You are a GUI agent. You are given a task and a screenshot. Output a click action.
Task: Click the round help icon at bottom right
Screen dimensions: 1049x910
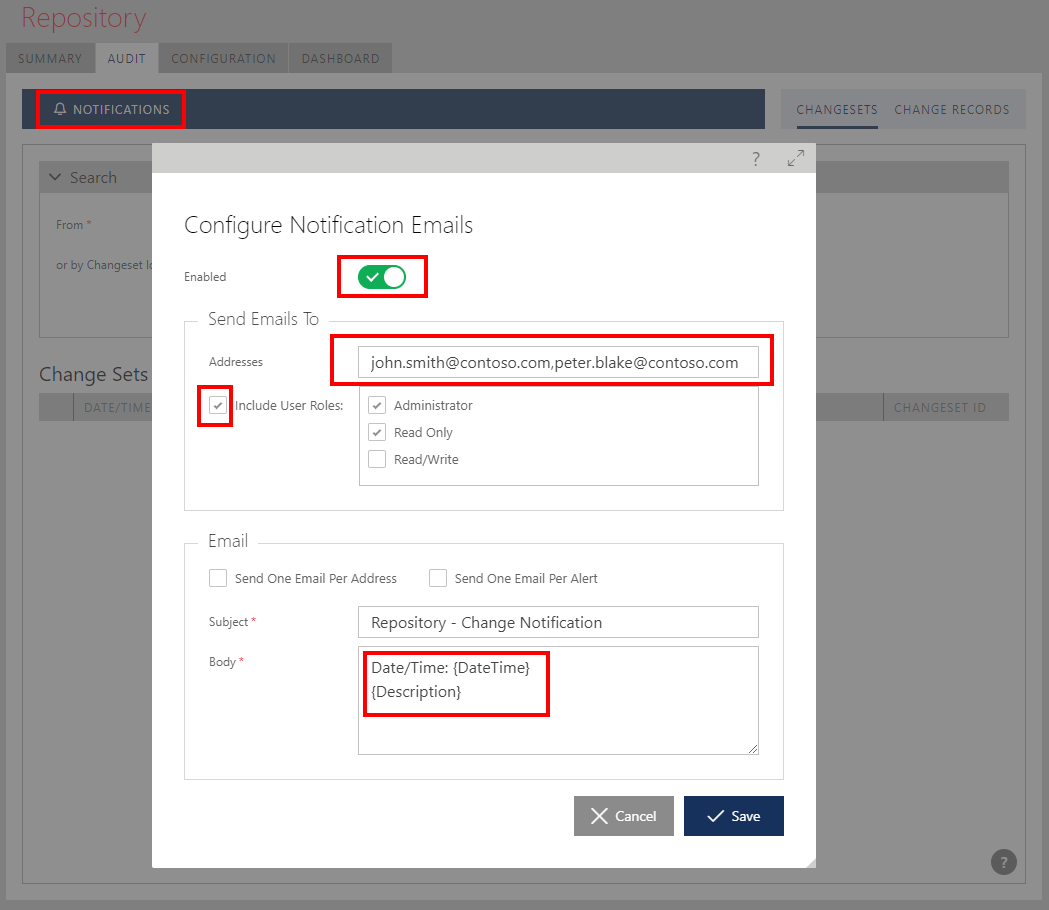pyautogui.click(x=1003, y=861)
